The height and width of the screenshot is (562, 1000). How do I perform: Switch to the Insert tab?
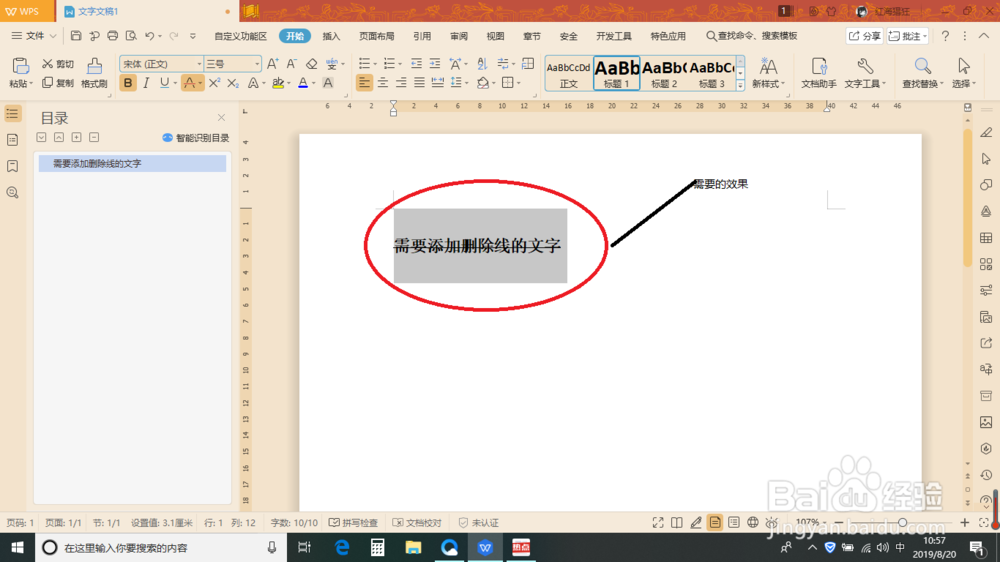pos(331,36)
